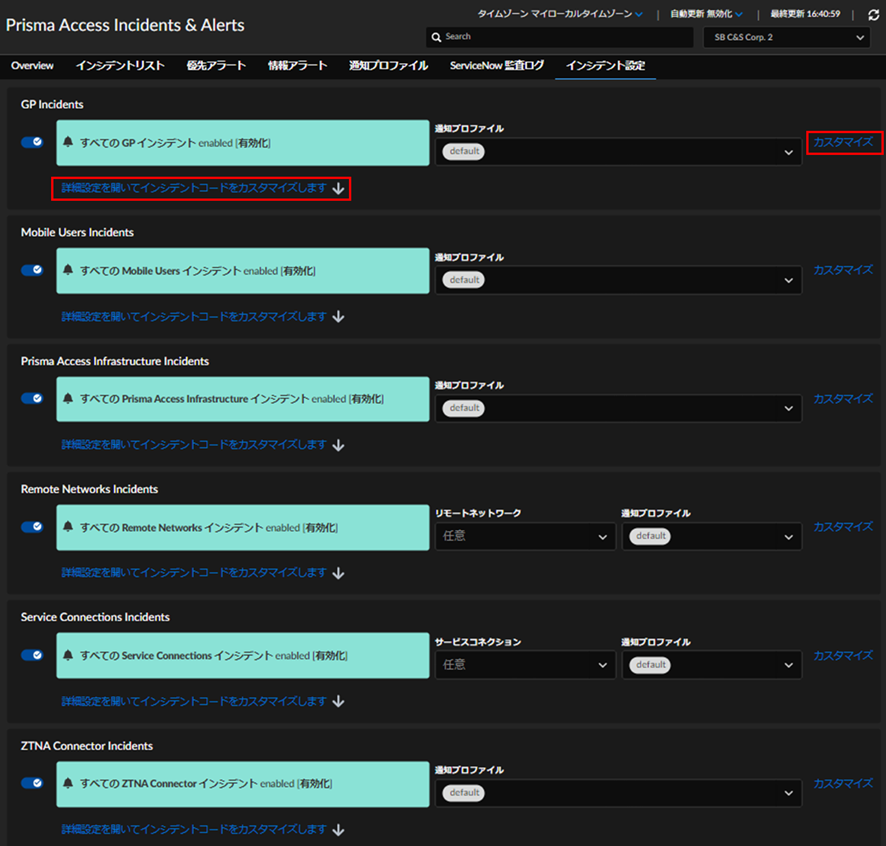Expand Prisma Access Infrastructure advanced settings link
Image resolution: width=886 pixels, height=846 pixels.
coord(194,445)
